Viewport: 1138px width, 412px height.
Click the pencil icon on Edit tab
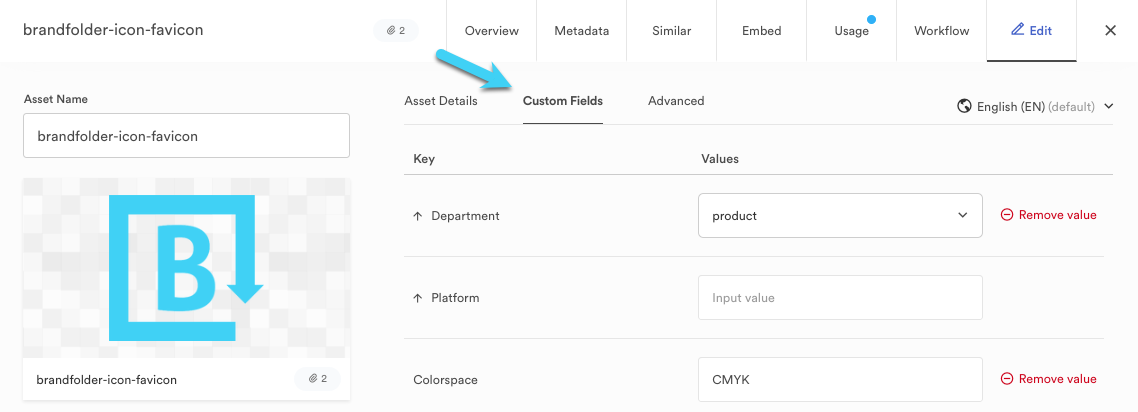(1017, 30)
